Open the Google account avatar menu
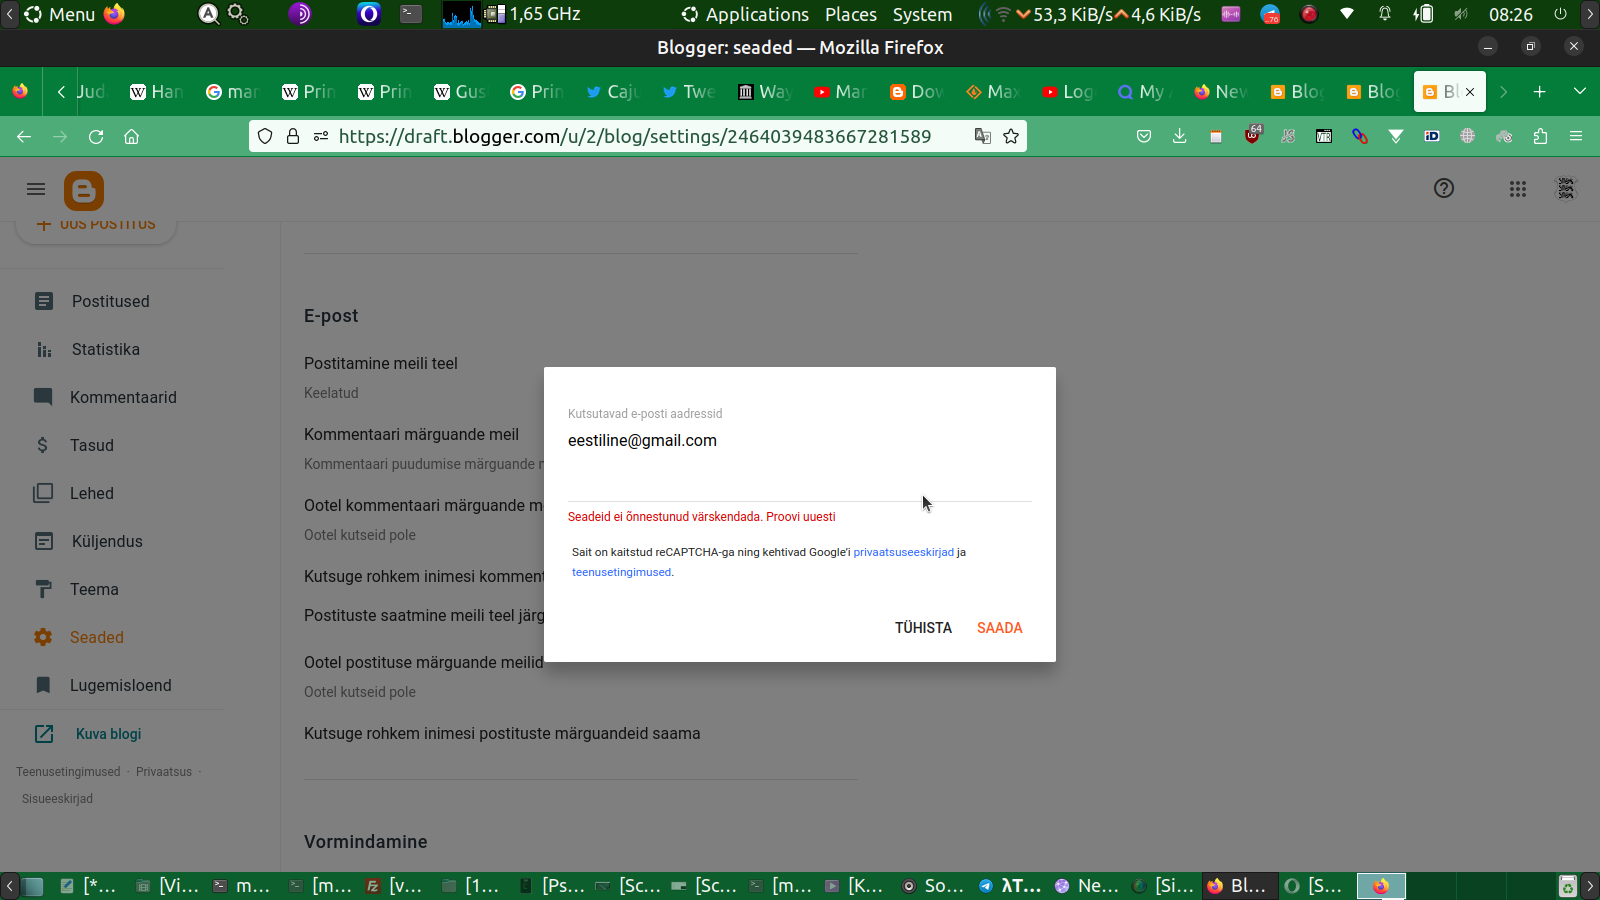The height and width of the screenshot is (900, 1600). [x=1566, y=188]
